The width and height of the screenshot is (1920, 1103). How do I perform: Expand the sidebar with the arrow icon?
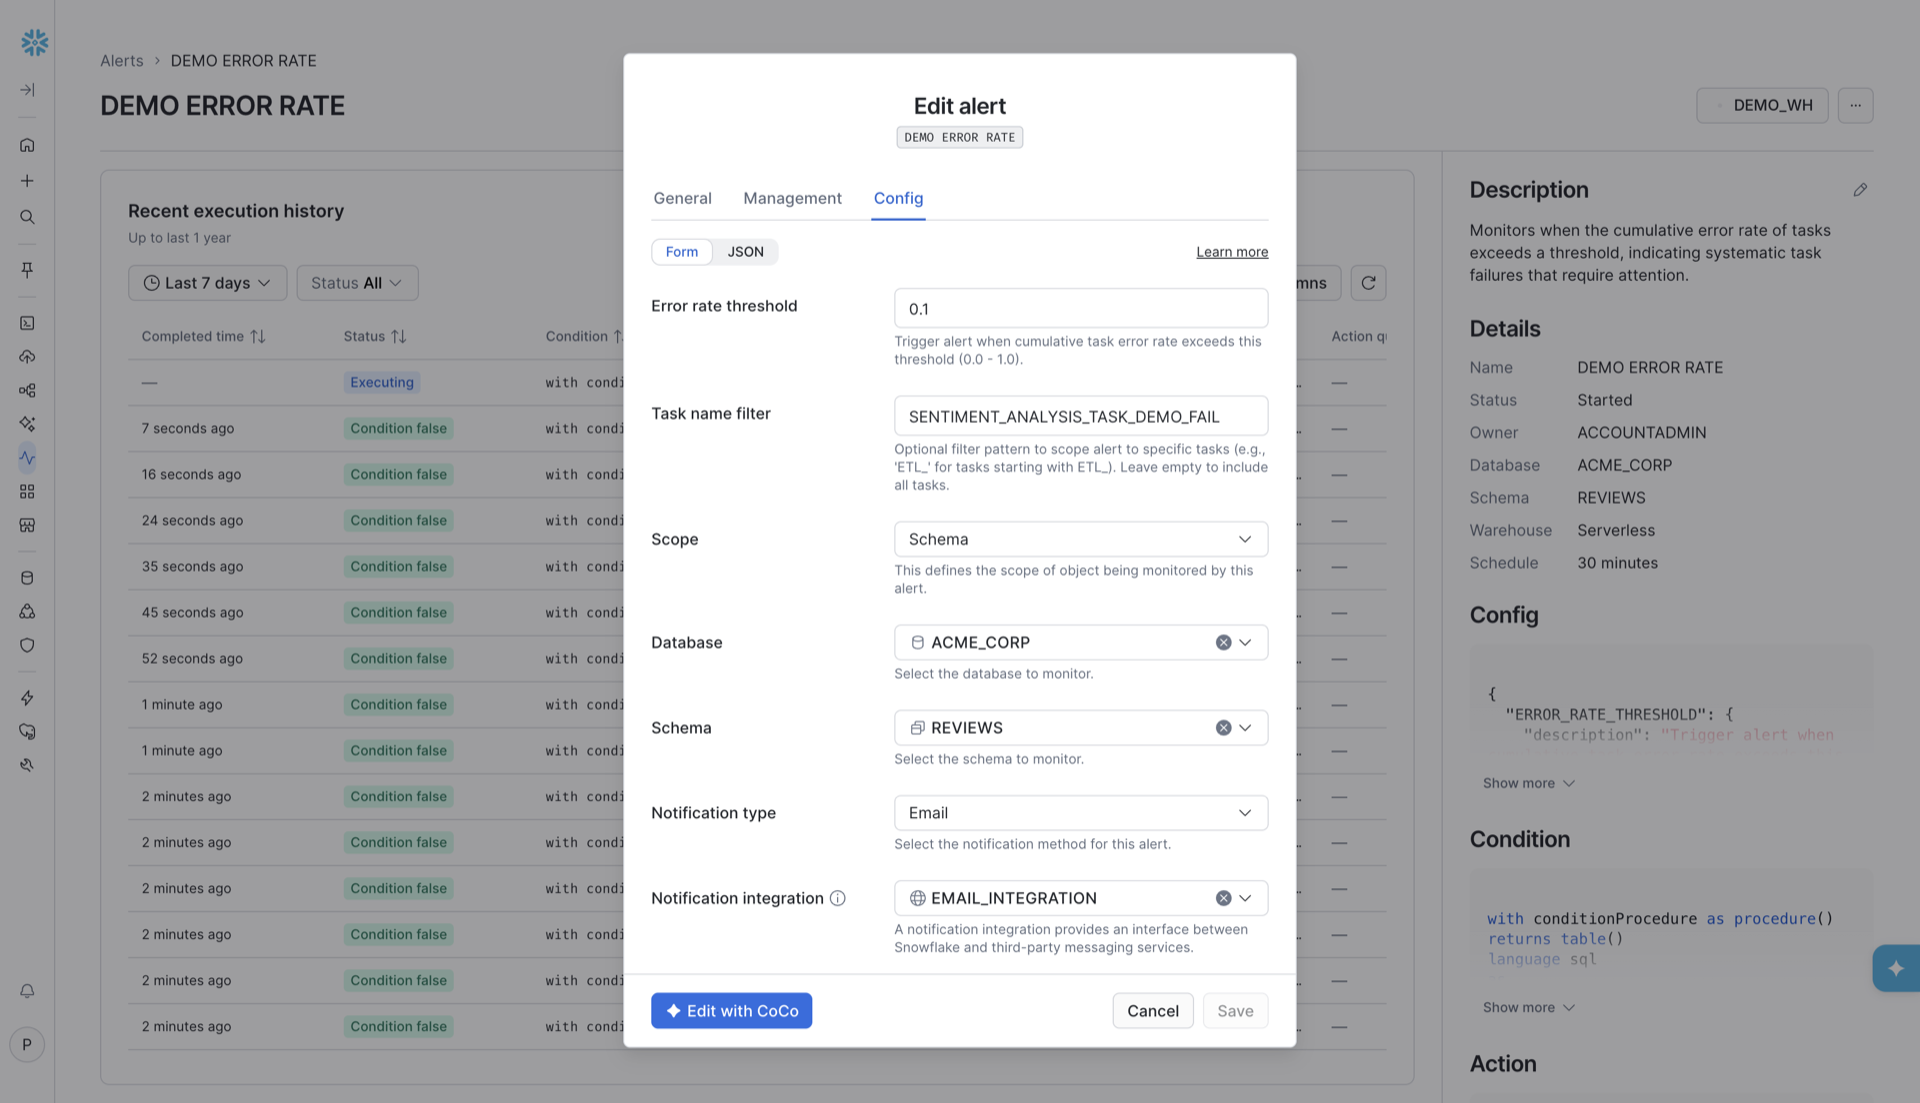point(27,90)
